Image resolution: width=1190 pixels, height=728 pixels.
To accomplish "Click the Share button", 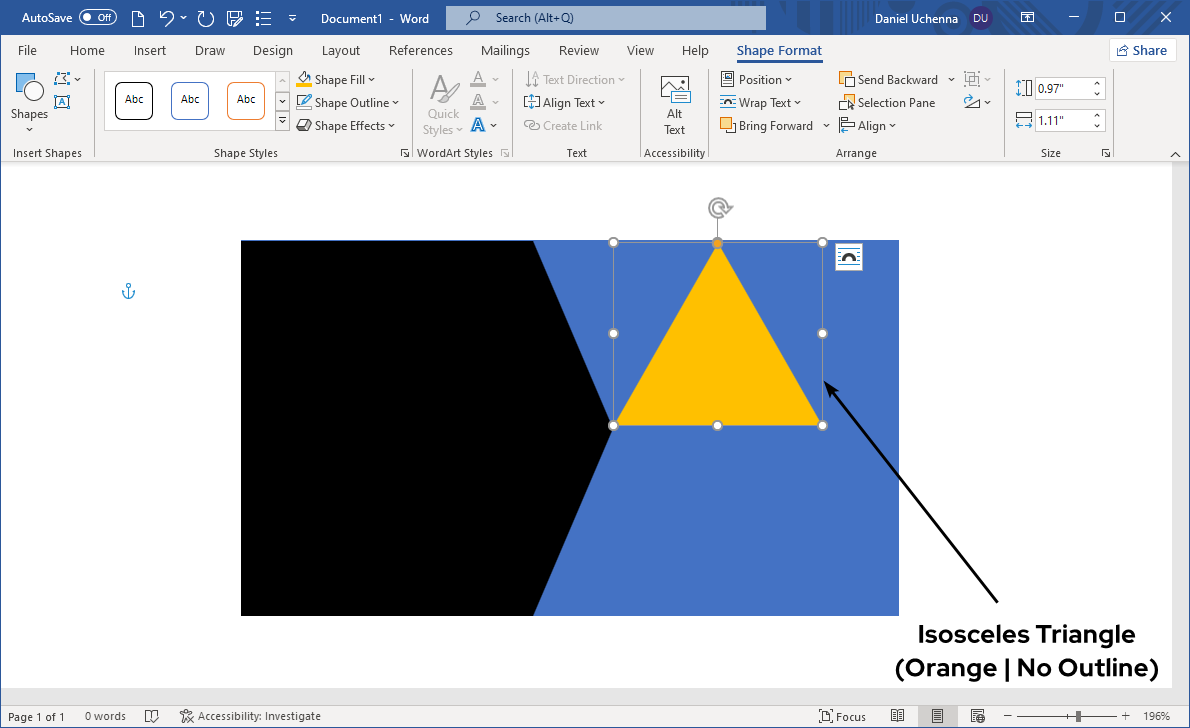I will point(1141,51).
